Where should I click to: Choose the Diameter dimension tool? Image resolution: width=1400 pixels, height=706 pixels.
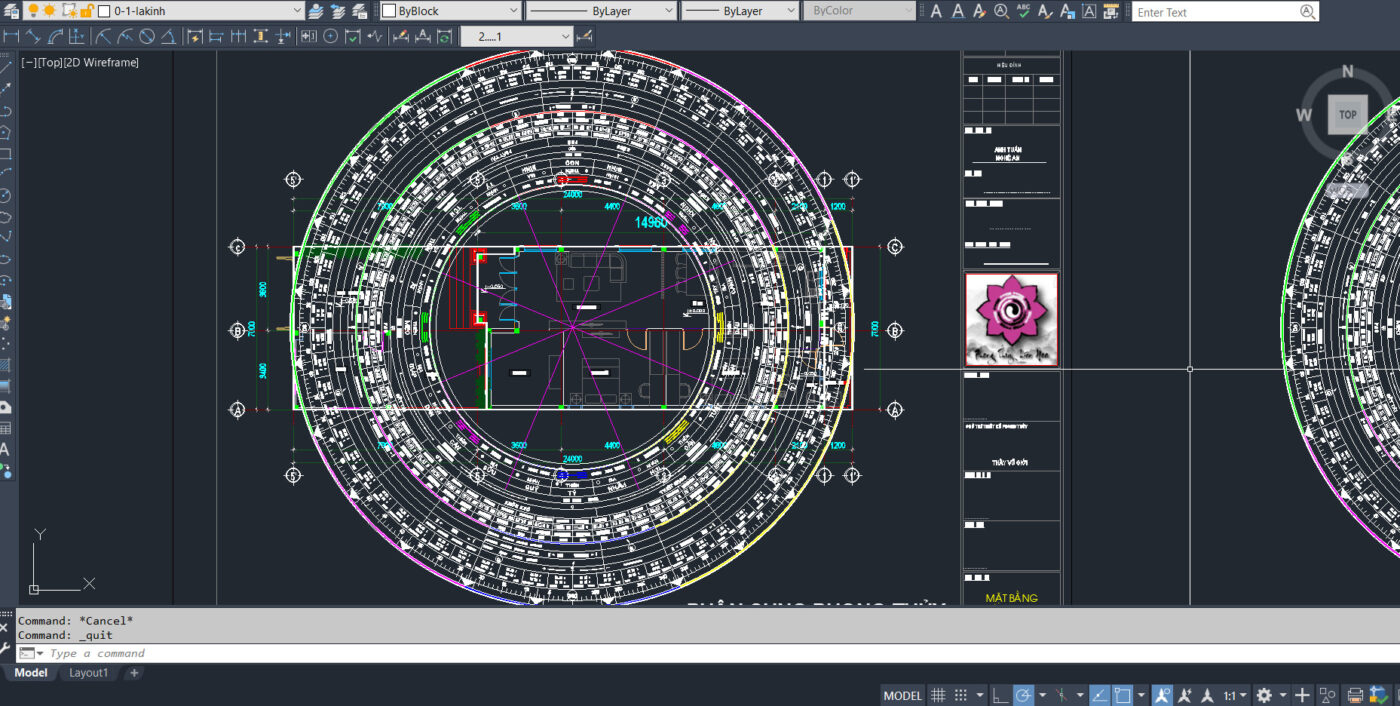point(147,36)
